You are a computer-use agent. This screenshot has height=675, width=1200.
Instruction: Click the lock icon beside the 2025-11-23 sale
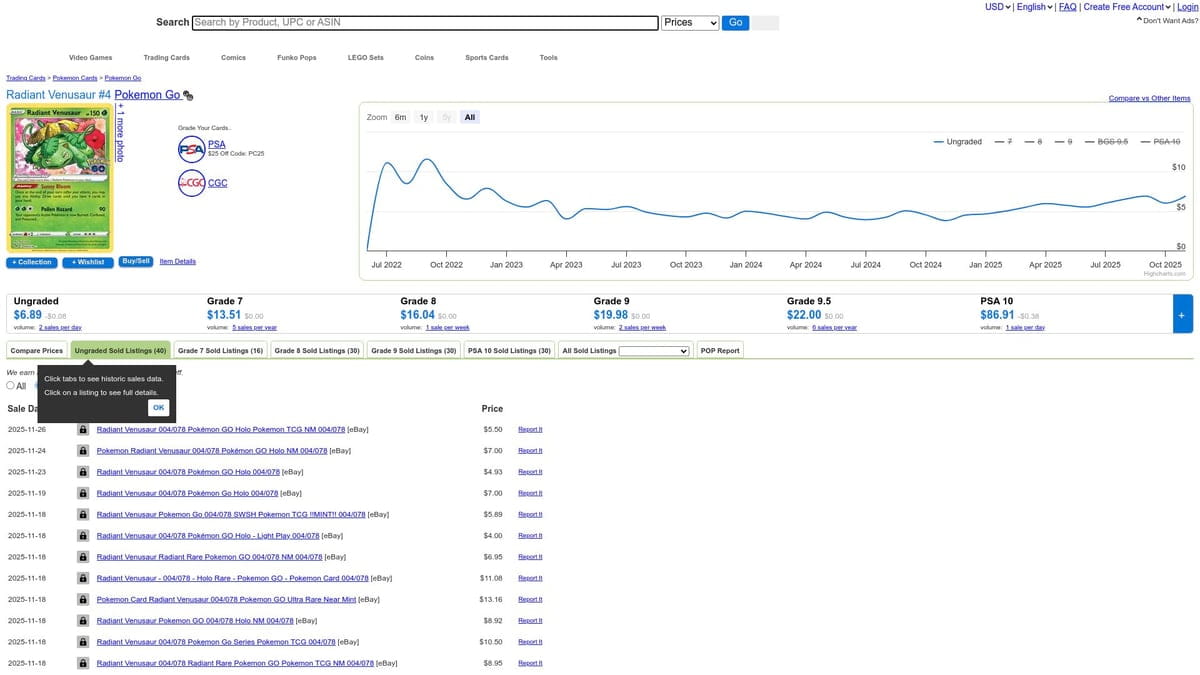point(83,472)
